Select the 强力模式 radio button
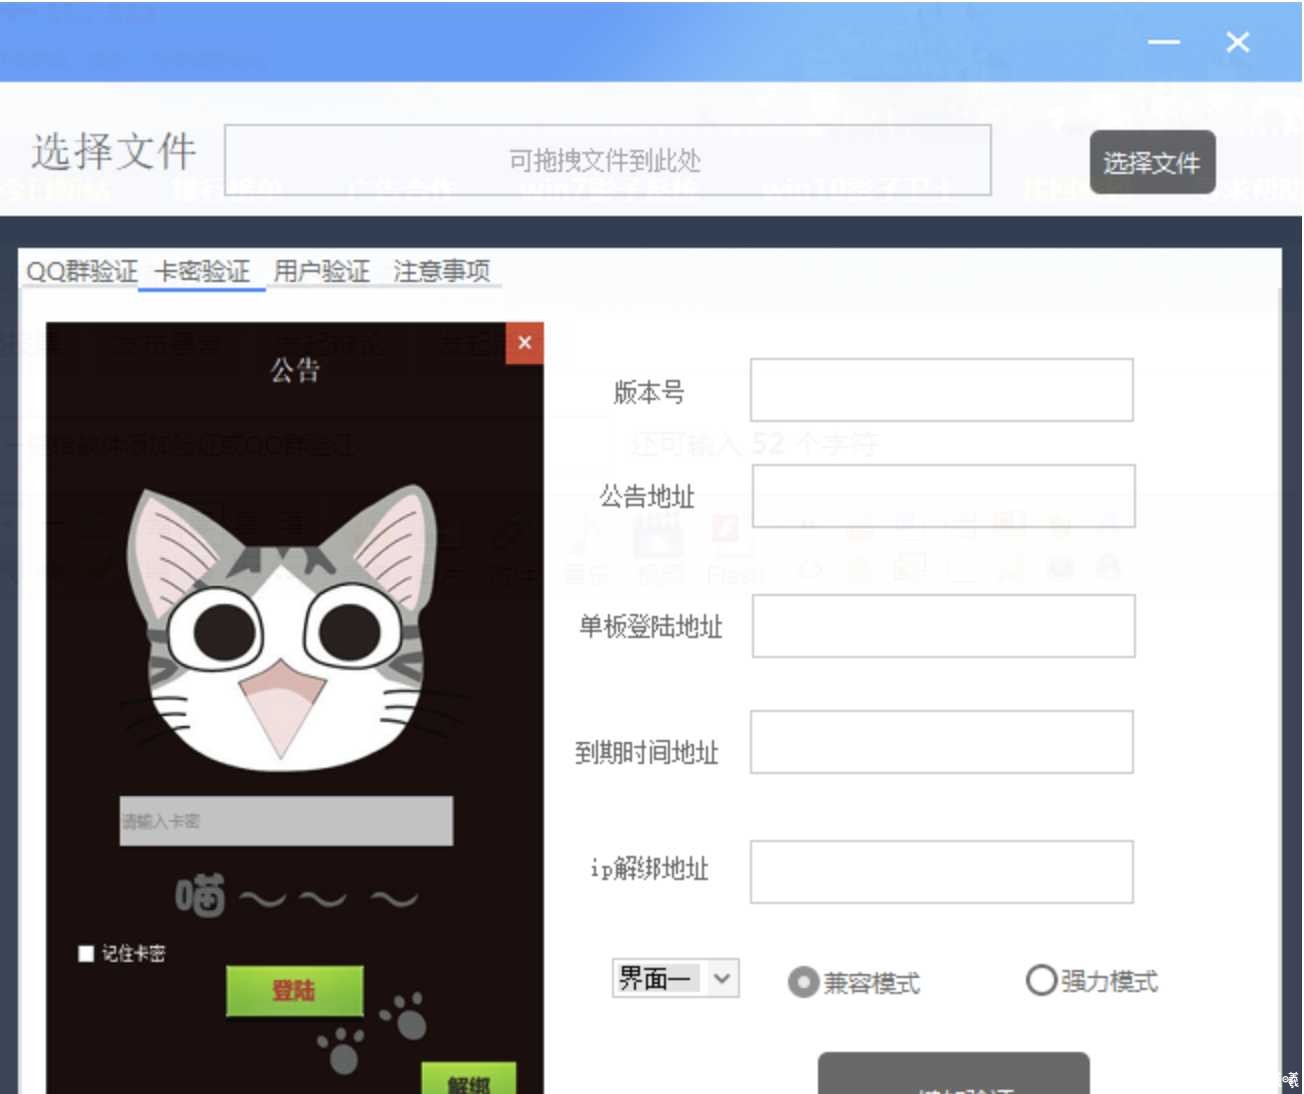1304x1094 pixels. 1041,980
